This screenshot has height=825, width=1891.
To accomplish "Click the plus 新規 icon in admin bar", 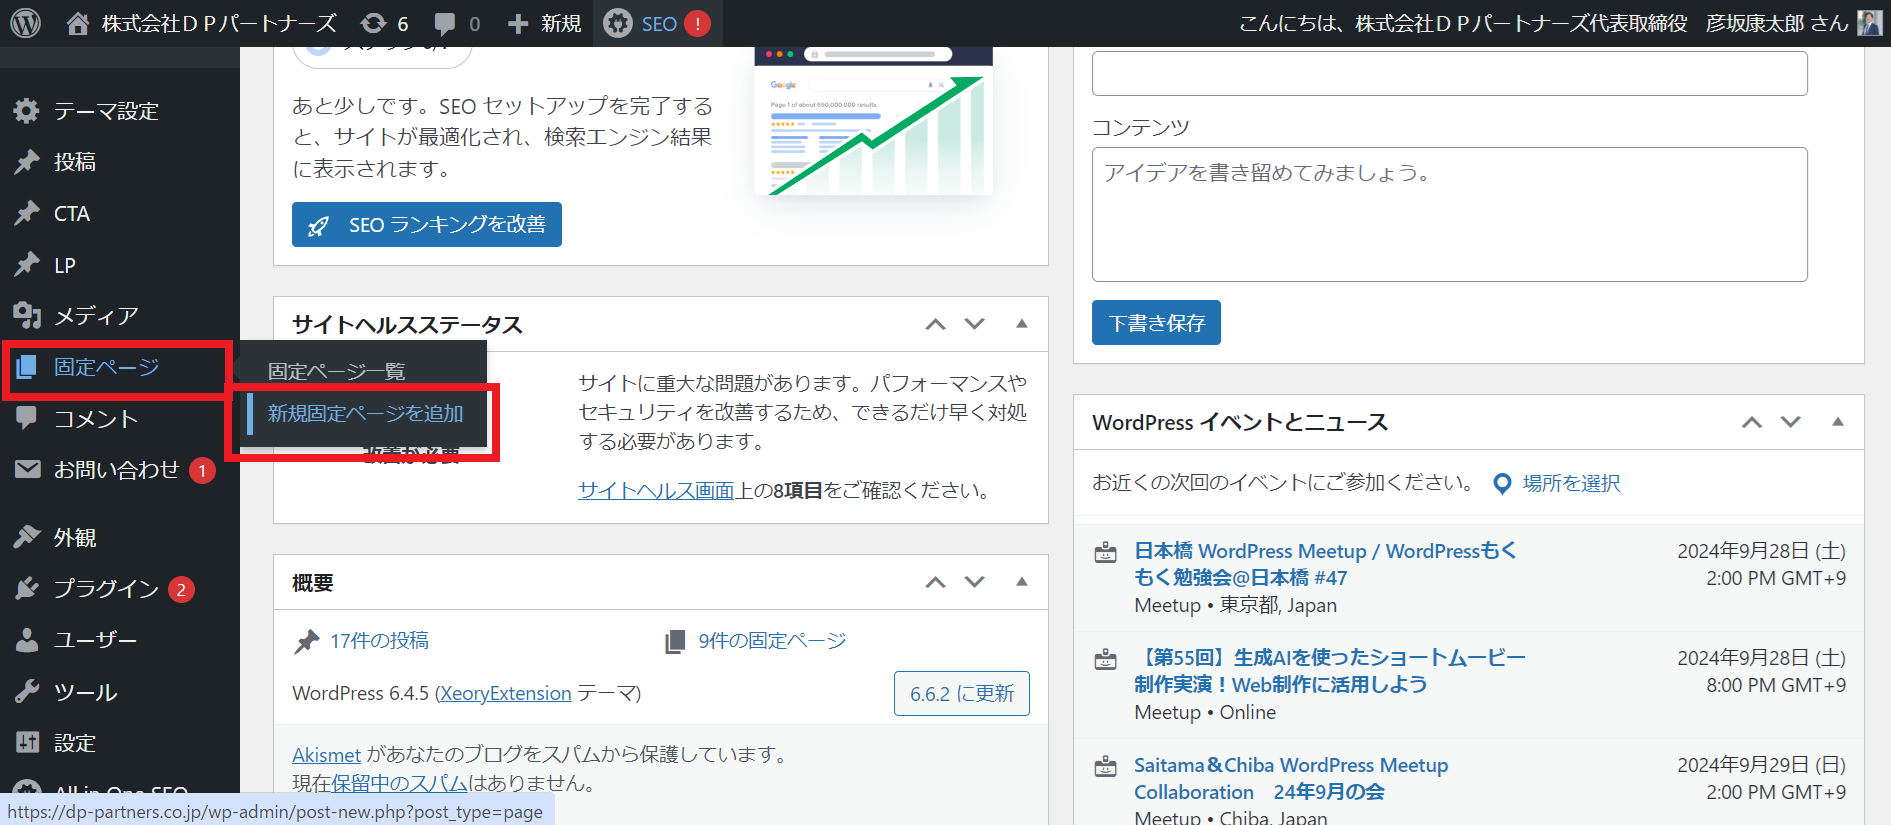I will 518,23.
